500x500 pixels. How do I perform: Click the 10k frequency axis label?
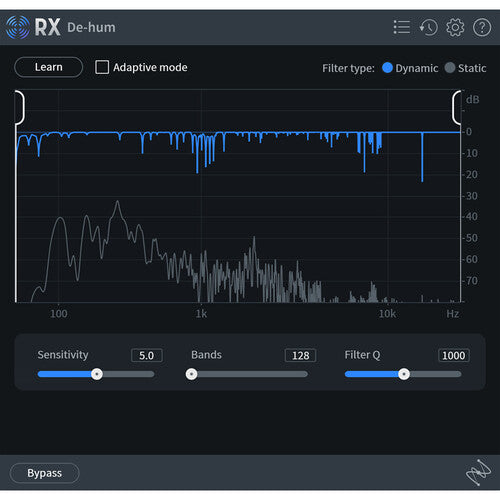(387, 314)
